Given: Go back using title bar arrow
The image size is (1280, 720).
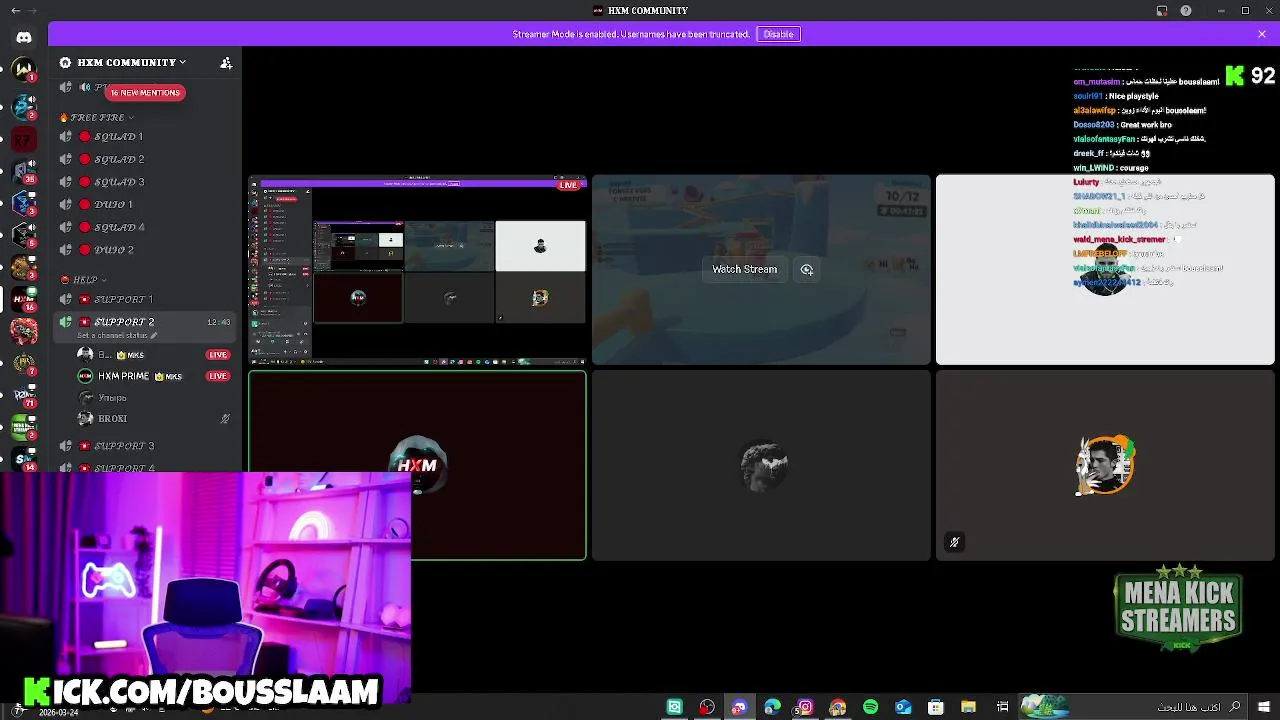Looking at the screenshot, I should pyautogui.click(x=15, y=11).
